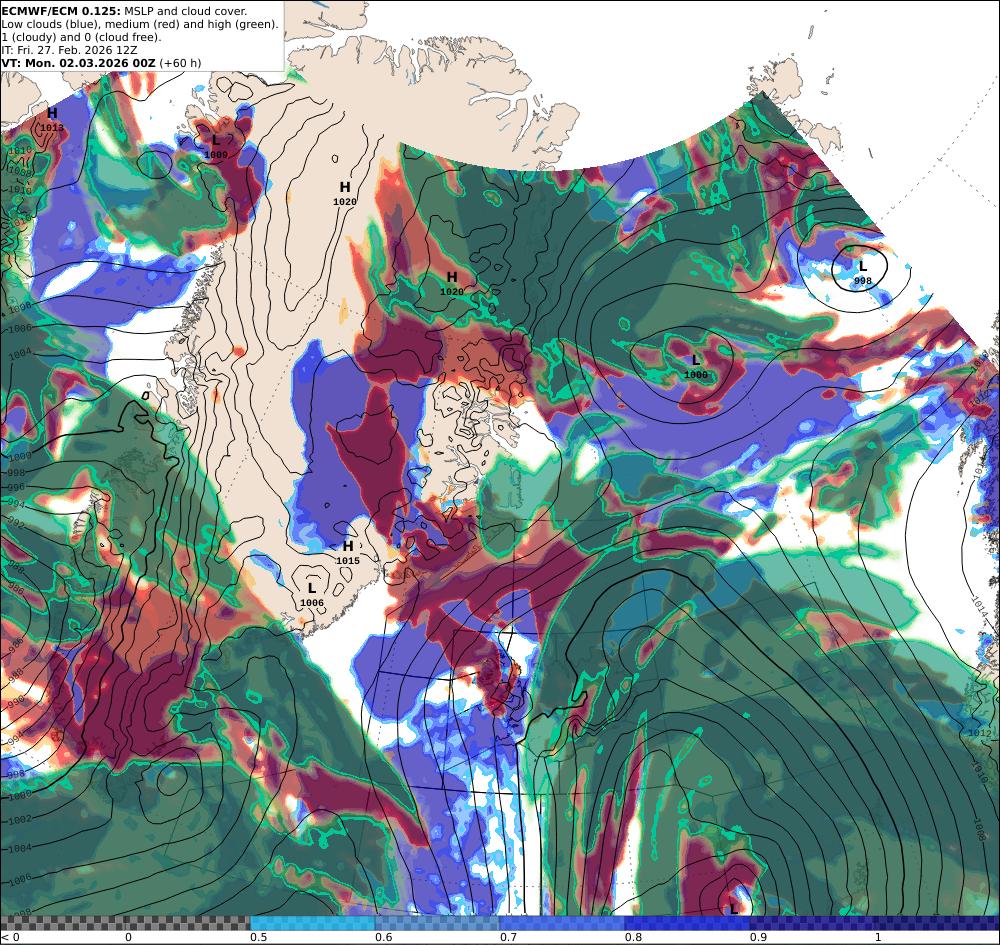Click the '0.9' colorbar tick label
This screenshot has width=1000, height=945.
point(758,937)
